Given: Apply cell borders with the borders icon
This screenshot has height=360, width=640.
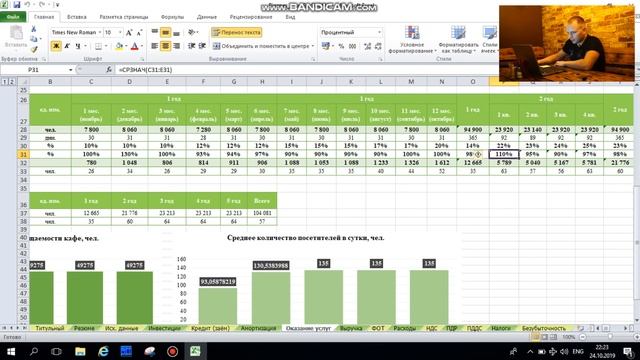Looking at the screenshot, I should click(98, 47).
